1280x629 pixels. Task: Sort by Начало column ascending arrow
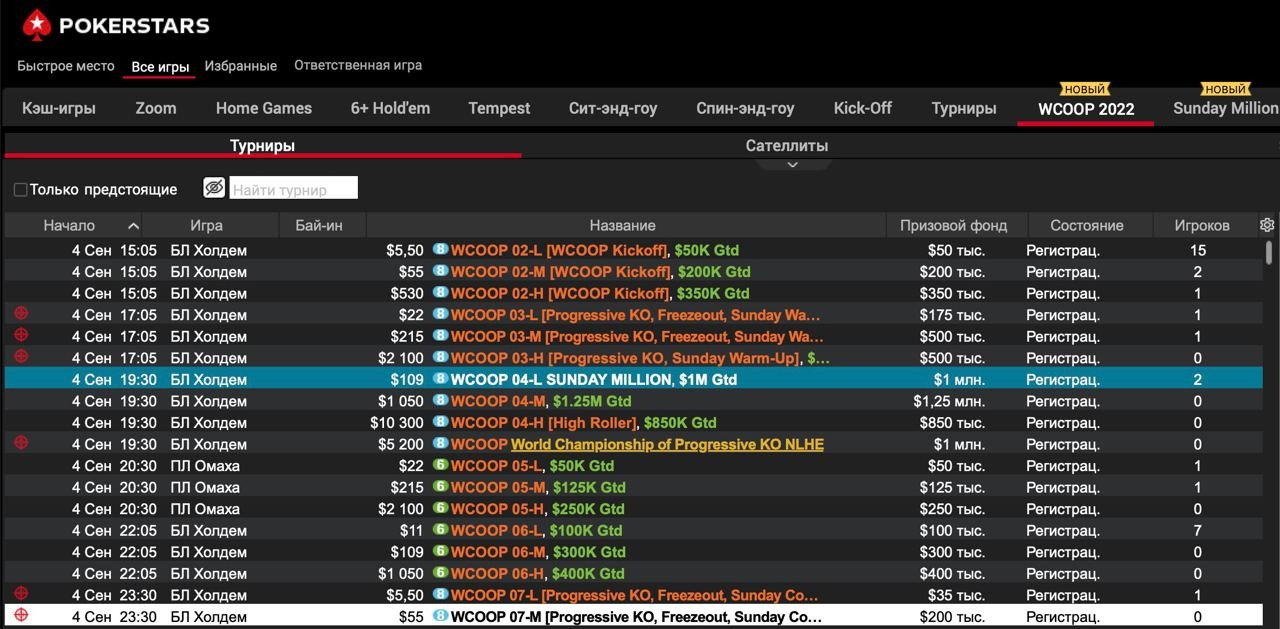pos(133,226)
